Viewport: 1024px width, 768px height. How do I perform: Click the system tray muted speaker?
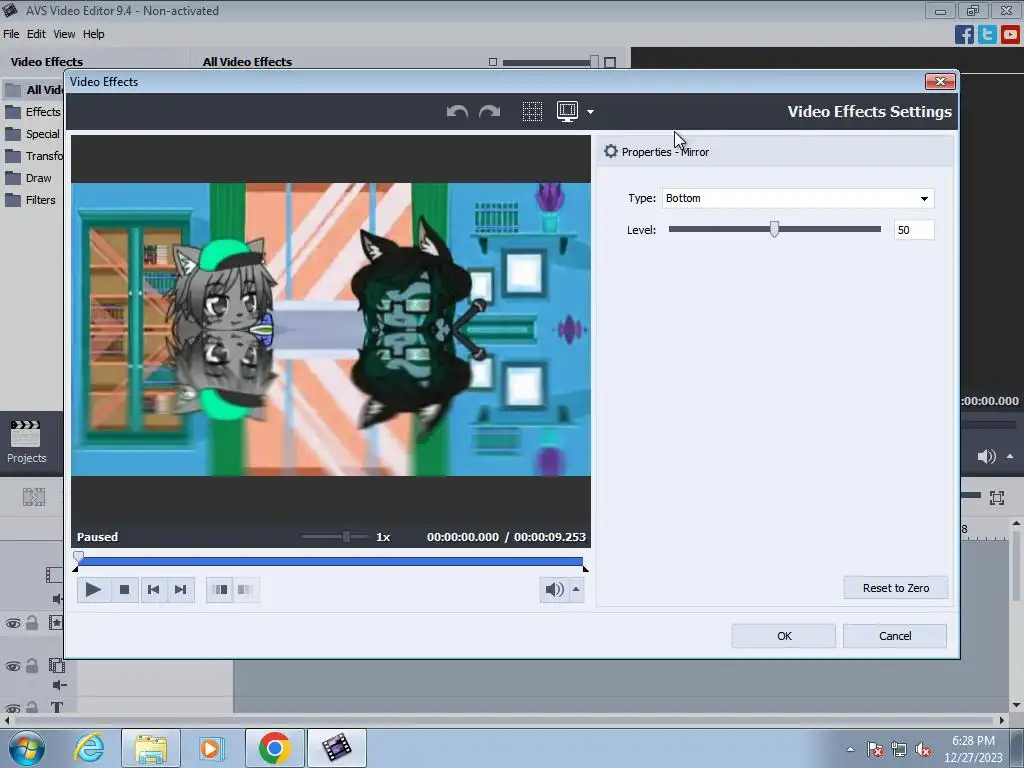923,750
